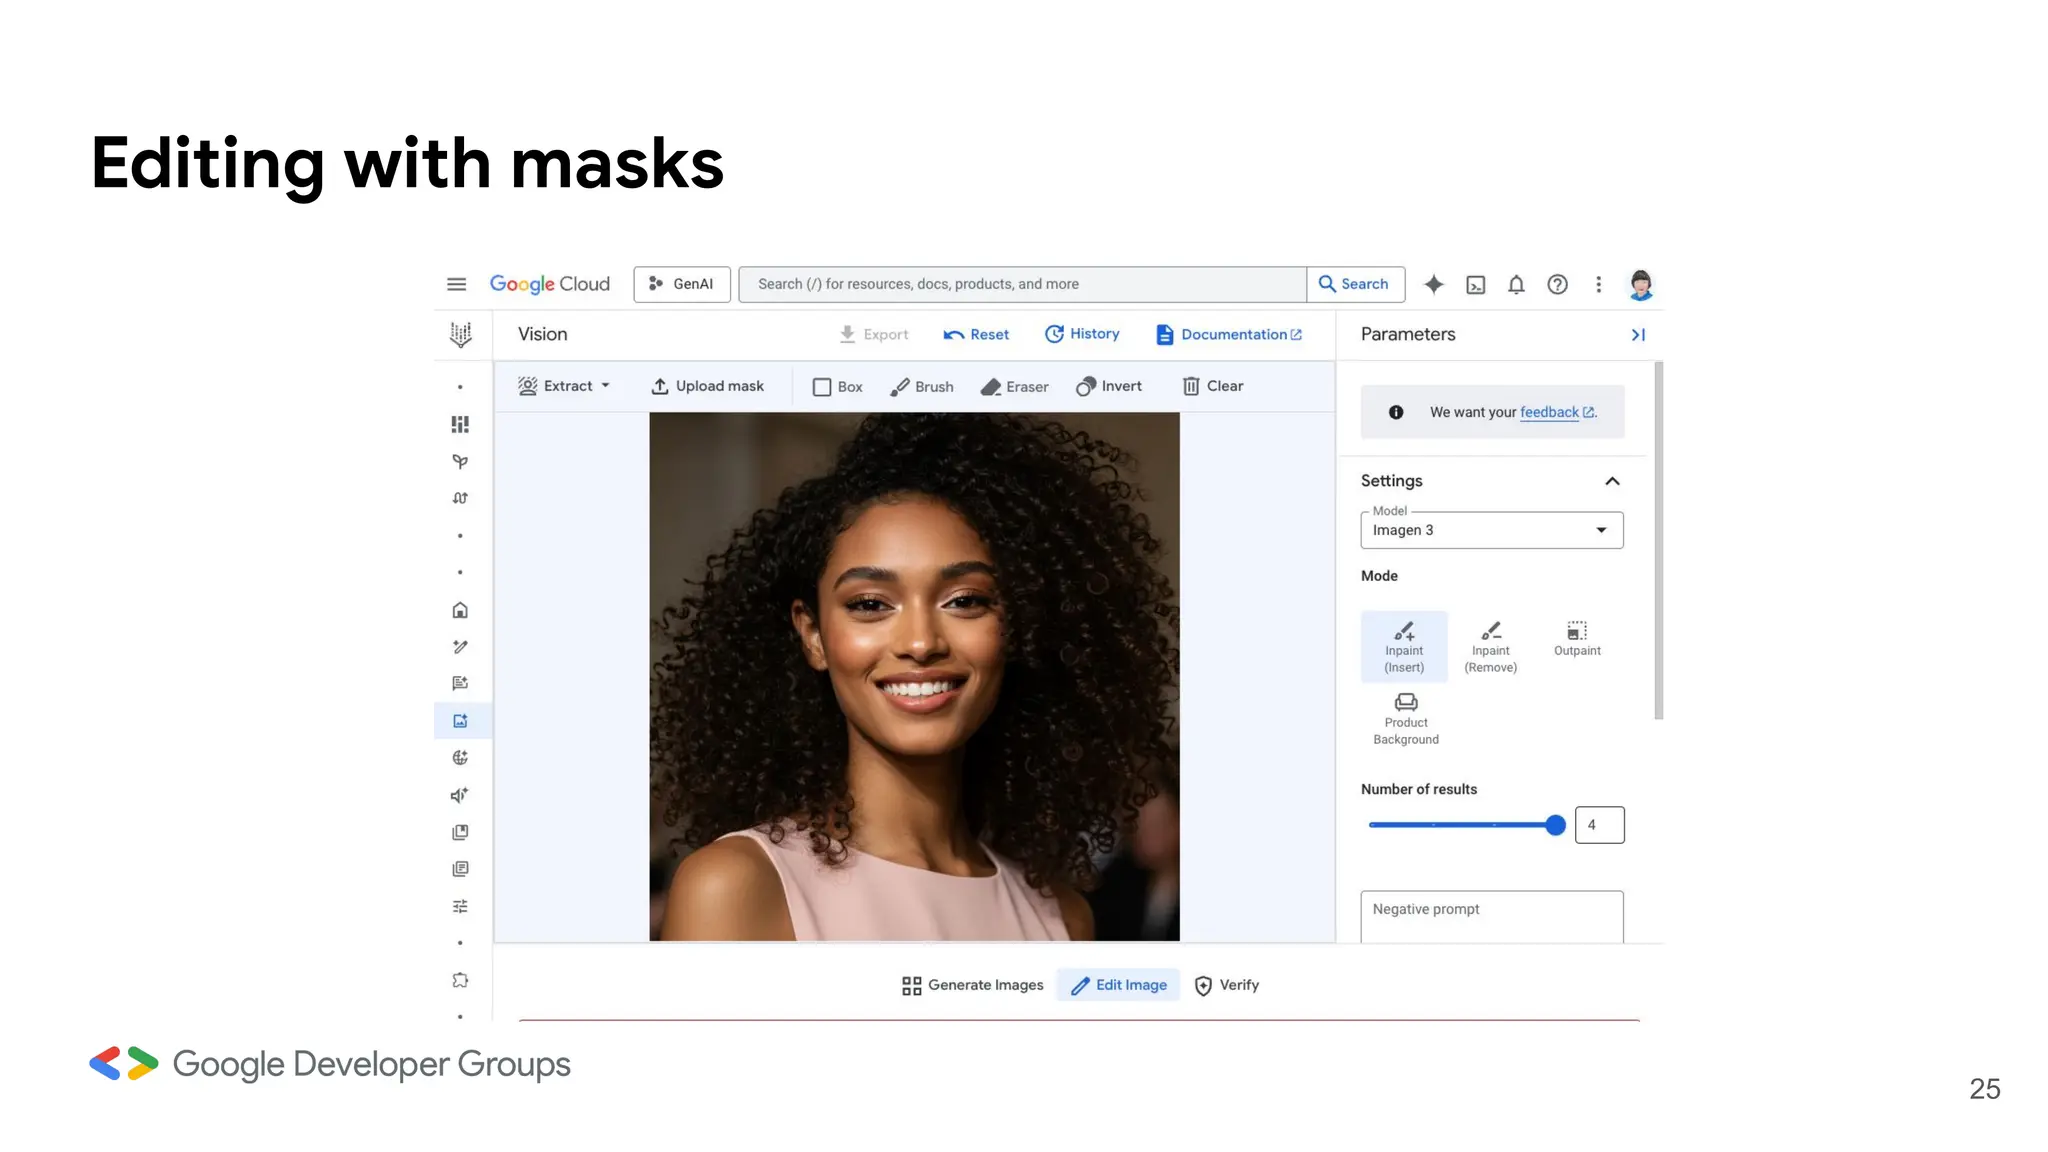
Task: Open the home-shaped sidebar icon
Action: (460, 610)
